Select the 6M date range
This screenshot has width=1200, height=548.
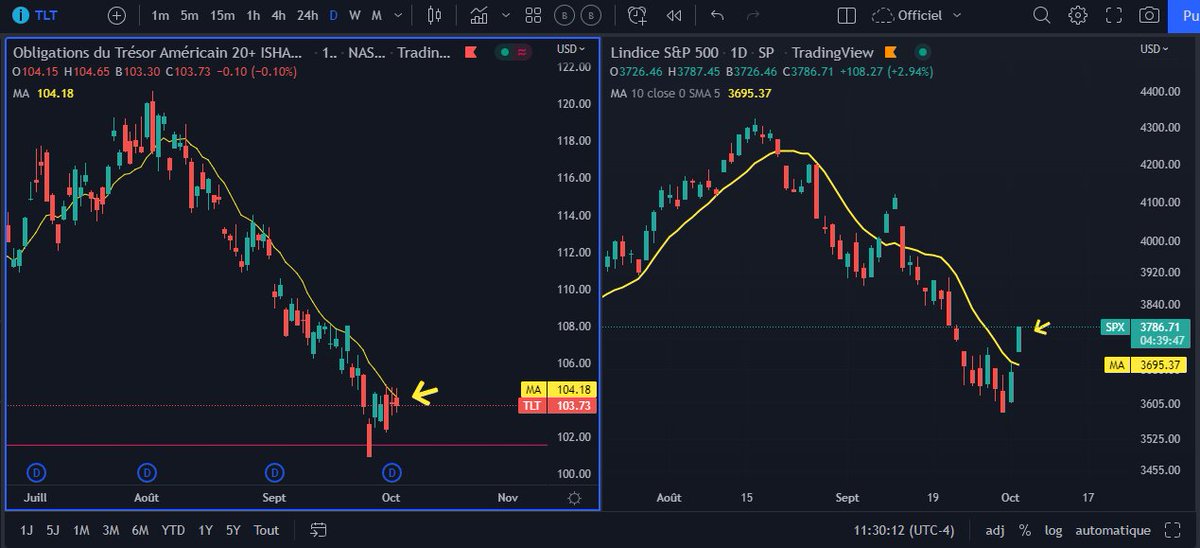[x=141, y=530]
